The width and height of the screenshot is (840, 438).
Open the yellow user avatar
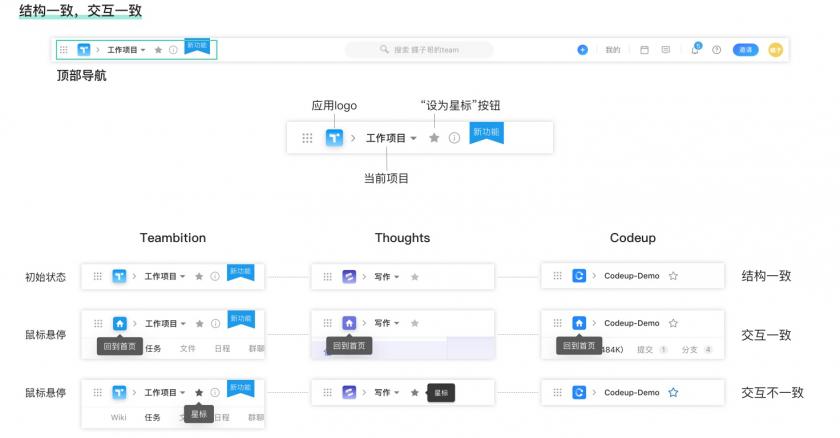(775, 50)
